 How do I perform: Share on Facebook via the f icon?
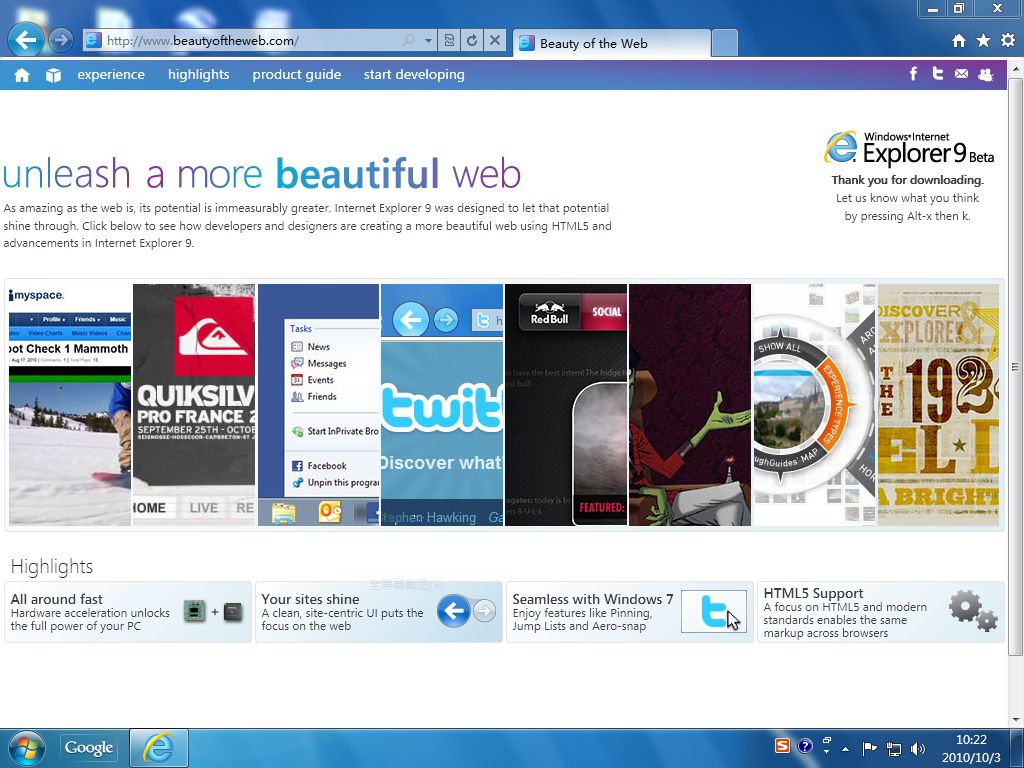(x=913, y=74)
